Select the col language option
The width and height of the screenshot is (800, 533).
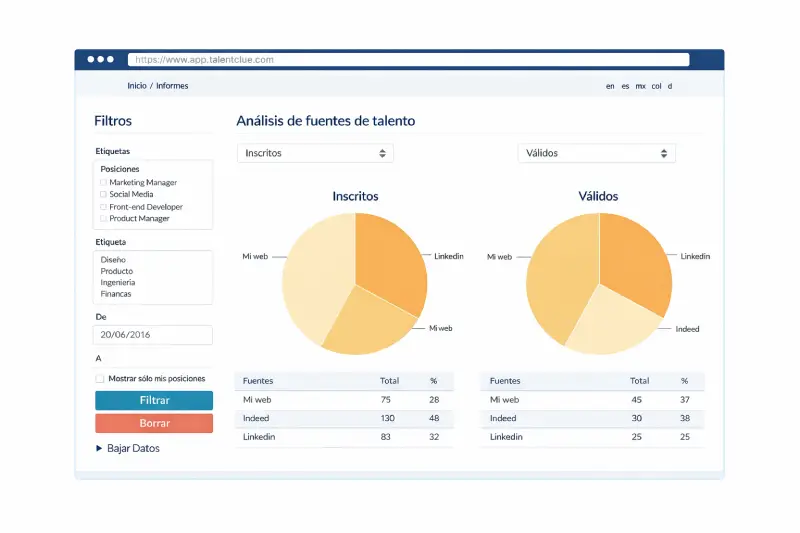click(656, 86)
